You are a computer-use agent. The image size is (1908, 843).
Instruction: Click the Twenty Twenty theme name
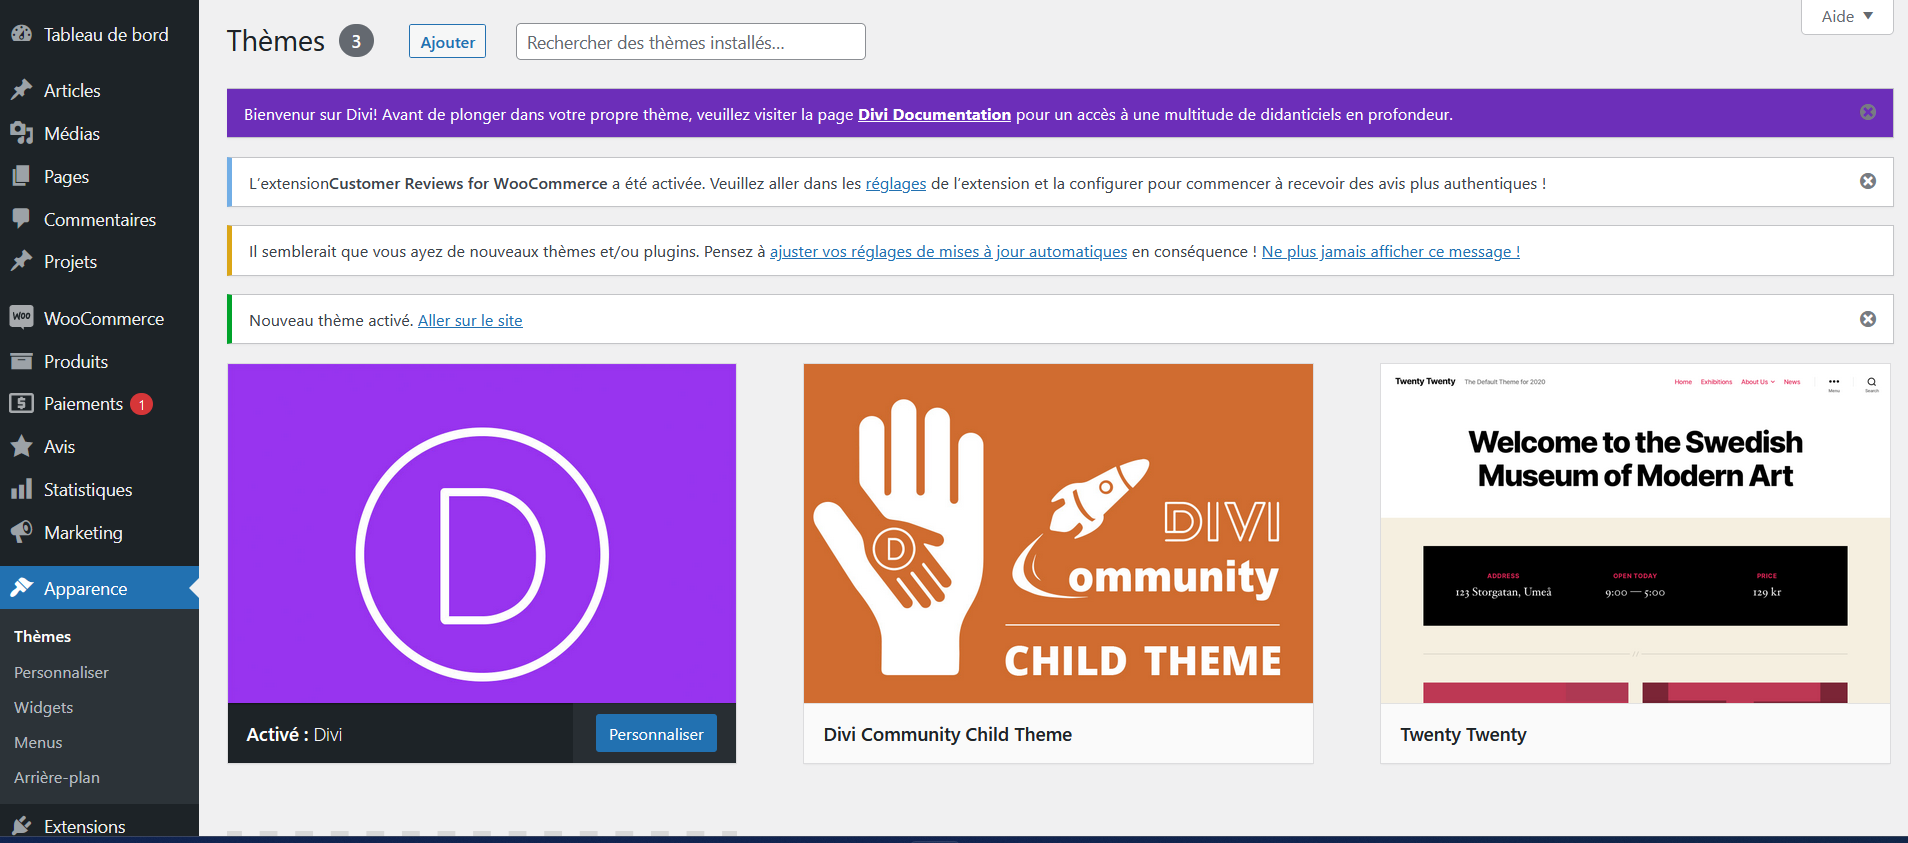pos(1463,734)
